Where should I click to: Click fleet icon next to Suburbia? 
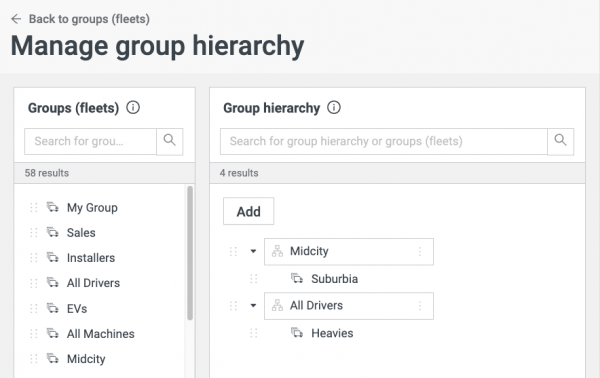(297, 279)
